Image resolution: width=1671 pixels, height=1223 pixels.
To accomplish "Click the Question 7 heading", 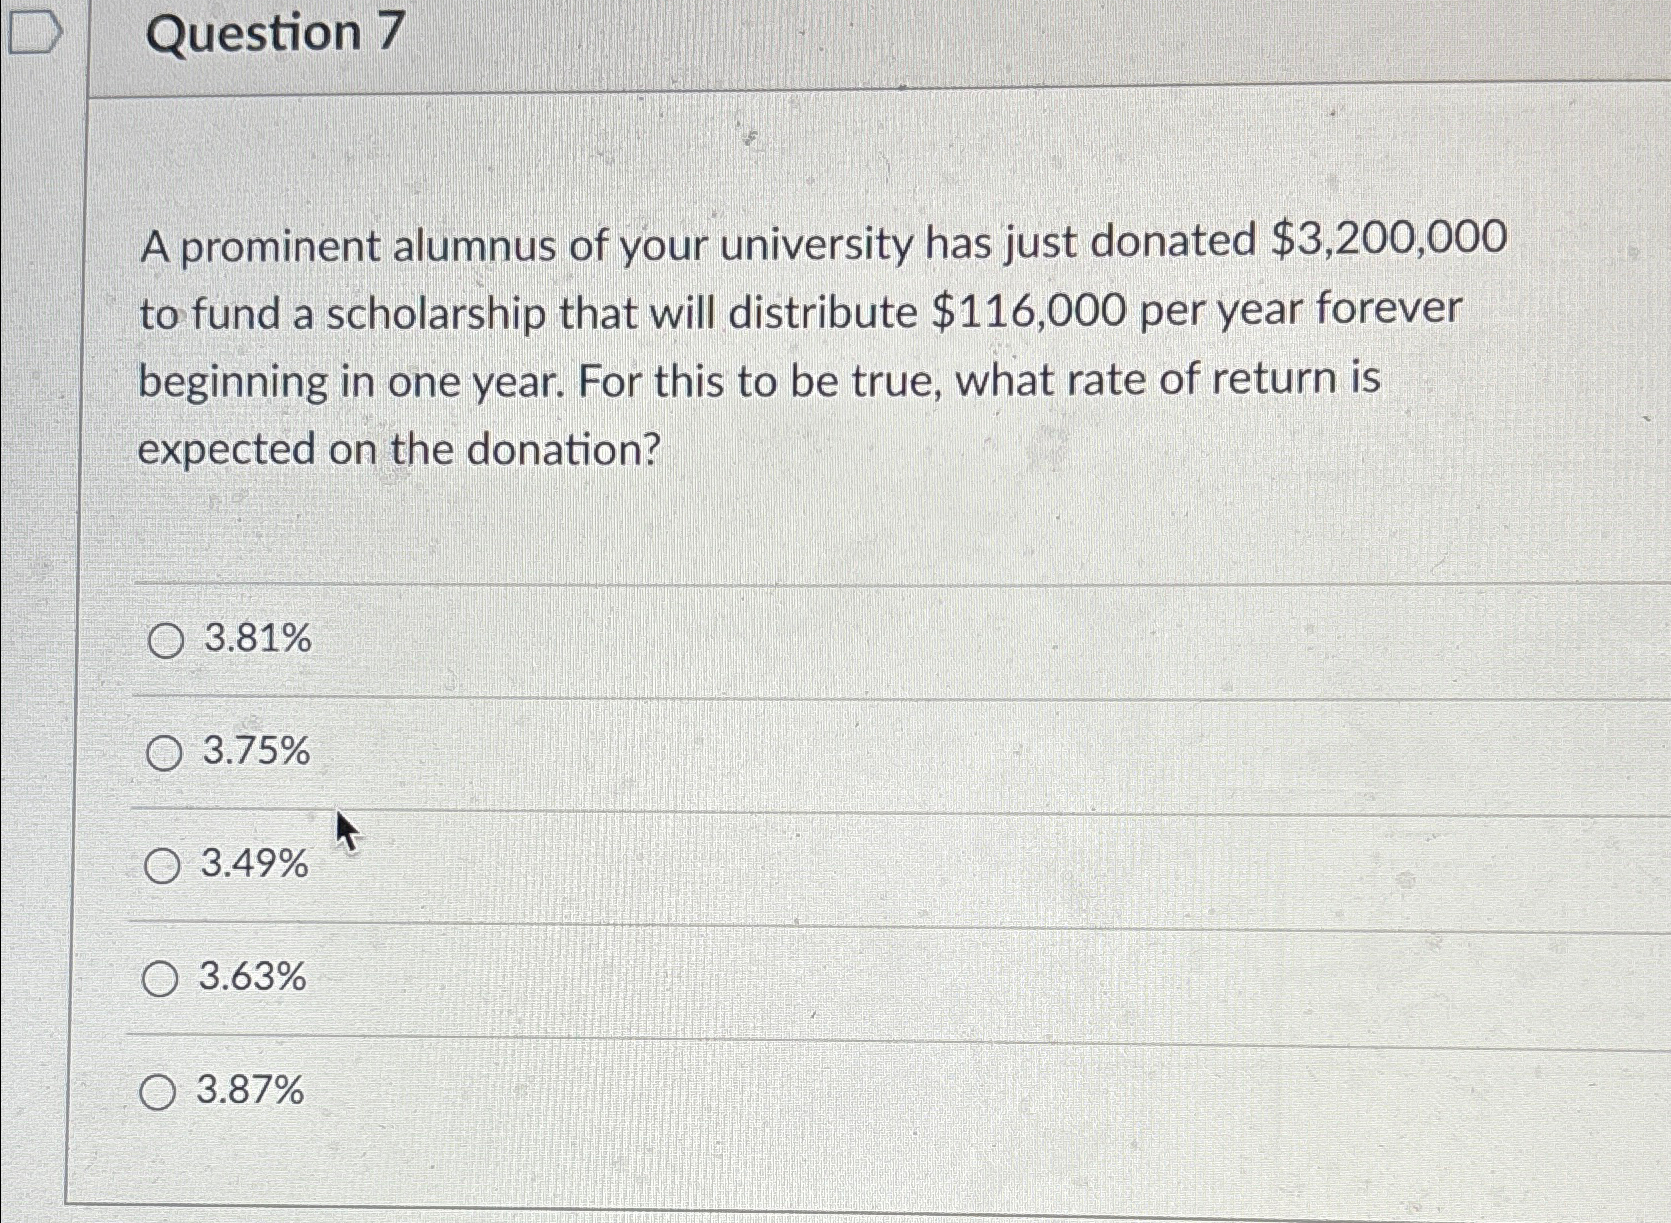I will (275, 34).
